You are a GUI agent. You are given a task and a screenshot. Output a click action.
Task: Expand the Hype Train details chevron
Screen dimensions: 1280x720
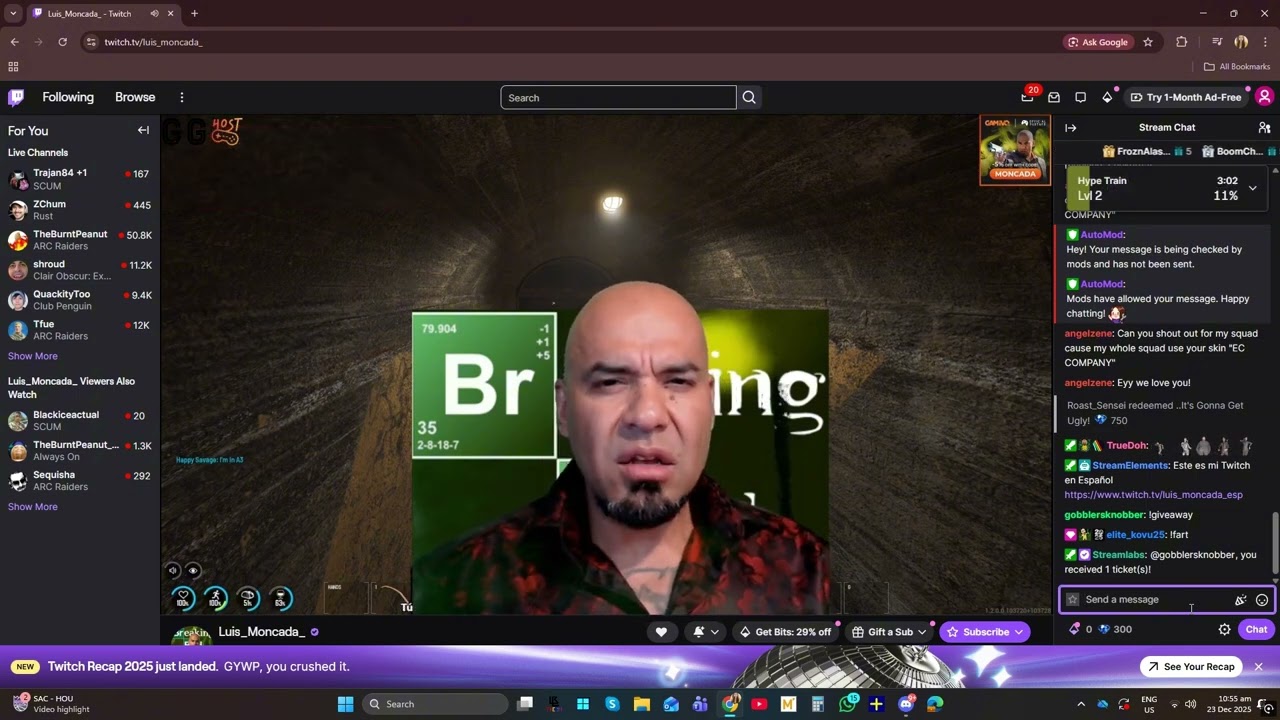tap(1252, 188)
